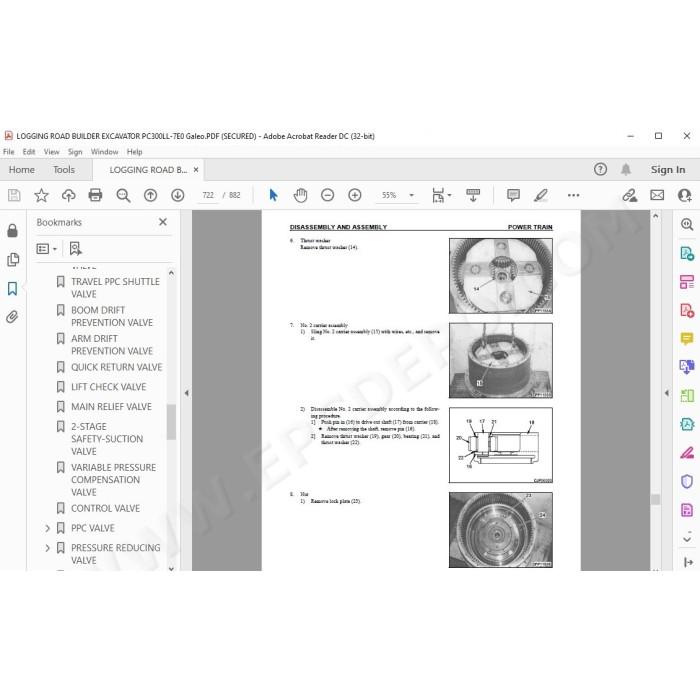Jump to TRAVEL PPC SHUTTLE VALVE bookmark
The width and height of the screenshot is (700, 700).
[x=115, y=288]
